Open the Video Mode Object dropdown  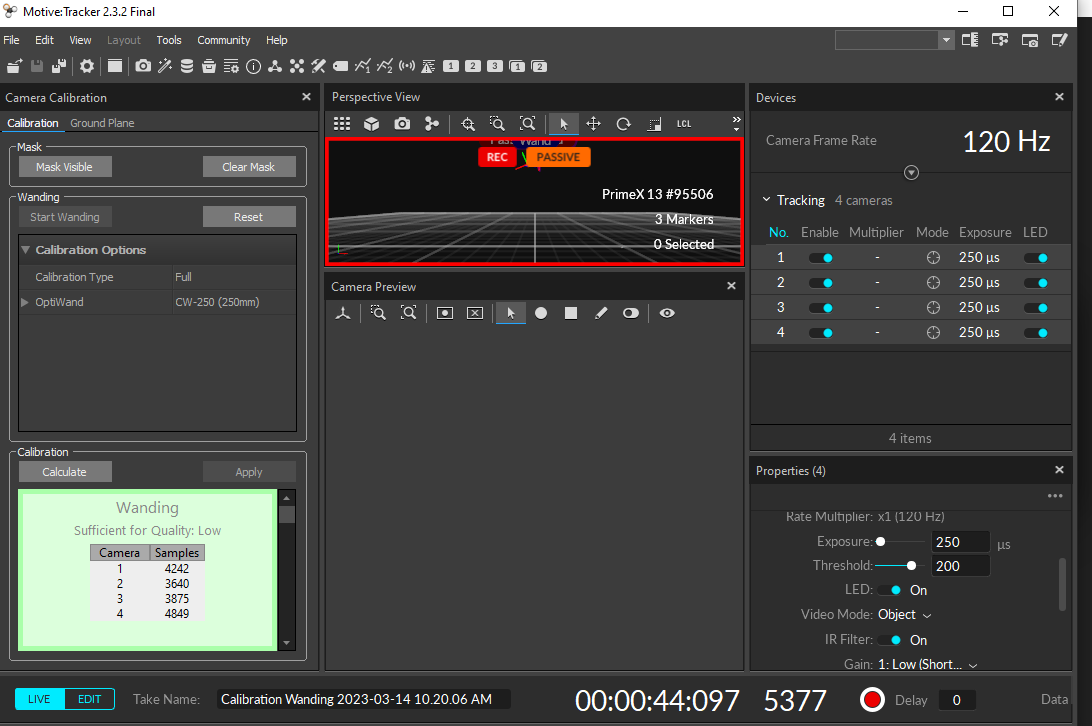[x=904, y=615]
